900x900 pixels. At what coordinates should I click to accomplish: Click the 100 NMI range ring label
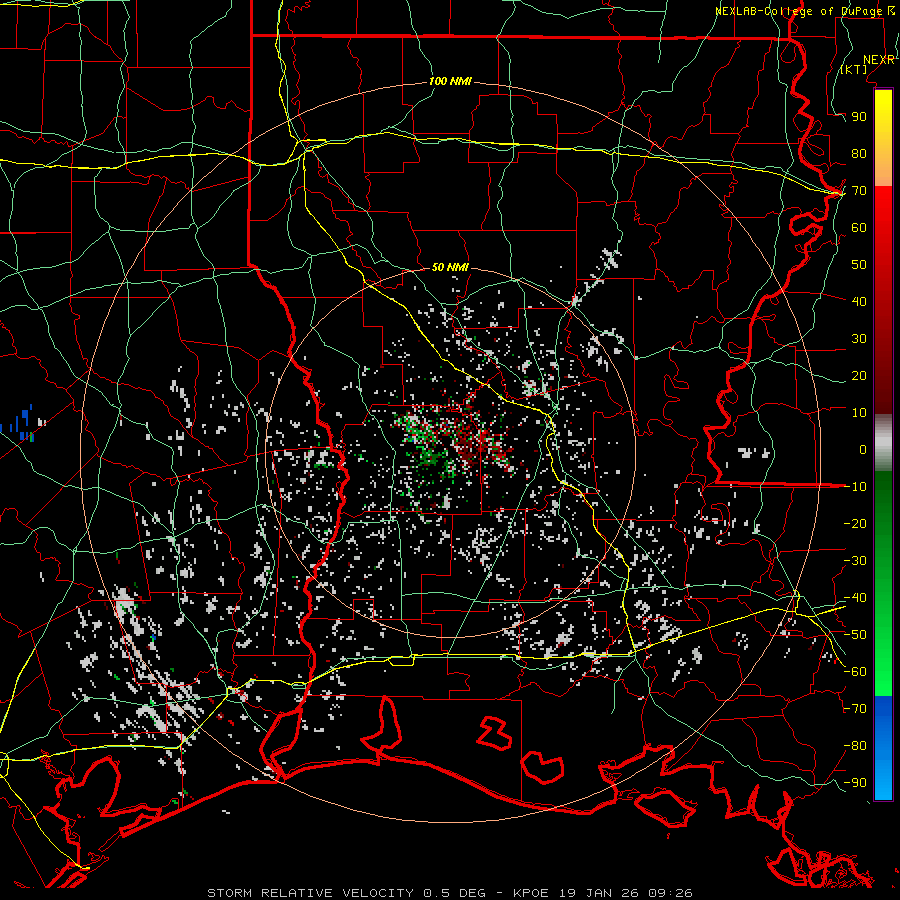(x=450, y=82)
